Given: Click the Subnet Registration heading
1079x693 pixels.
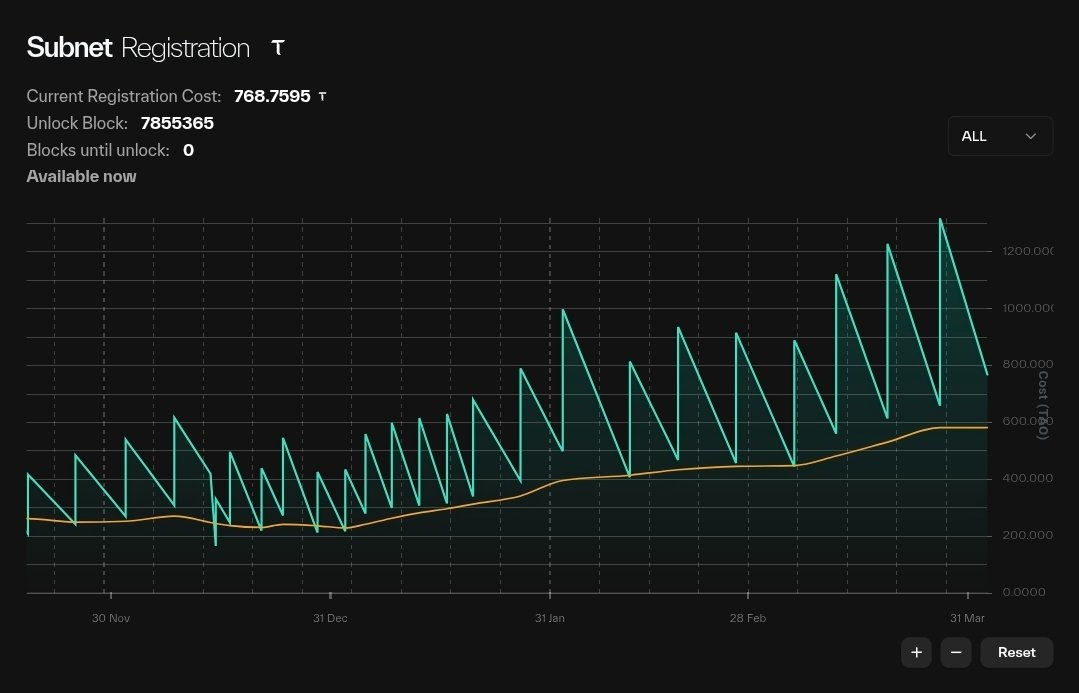Looking at the screenshot, I should tap(138, 48).
